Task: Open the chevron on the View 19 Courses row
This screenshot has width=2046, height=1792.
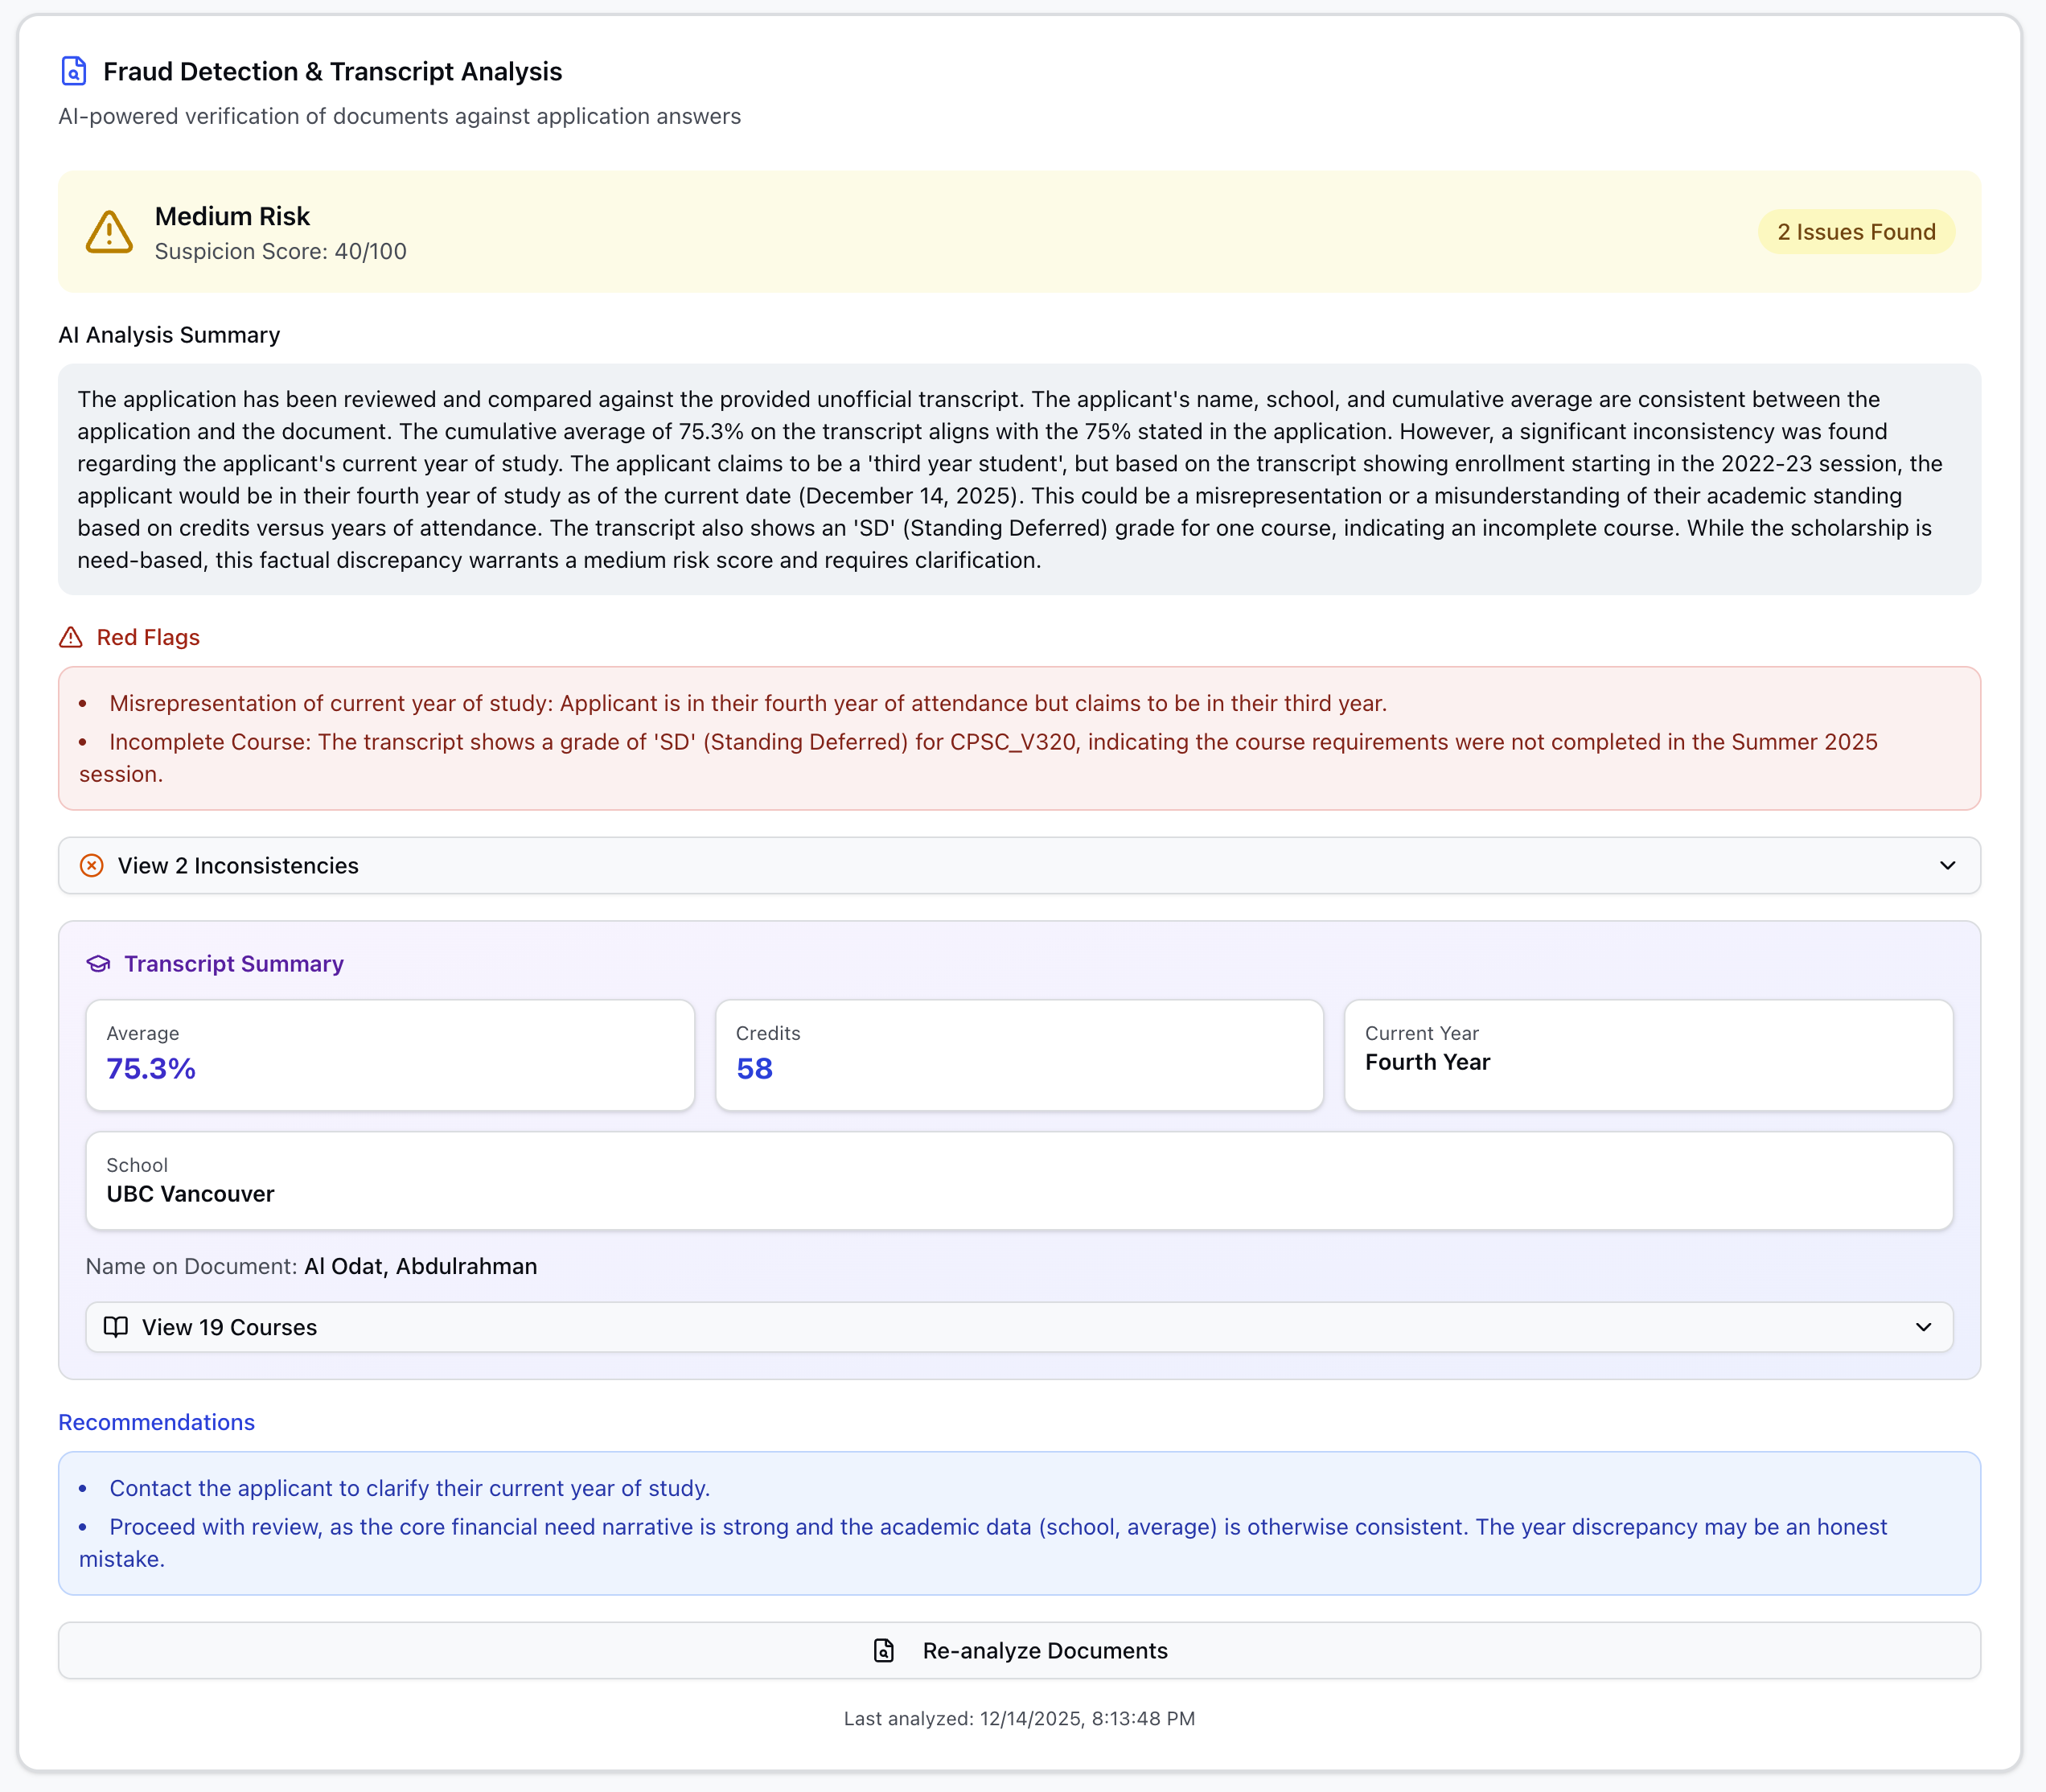Action: (1922, 1327)
